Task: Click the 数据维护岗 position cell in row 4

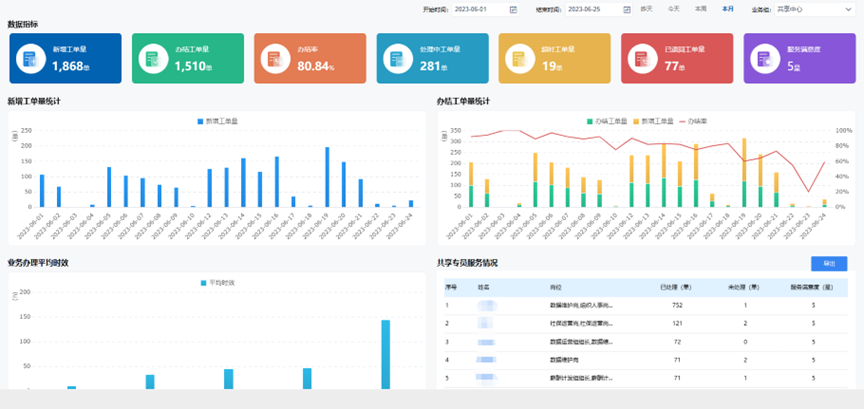Action: click(564, 360)
